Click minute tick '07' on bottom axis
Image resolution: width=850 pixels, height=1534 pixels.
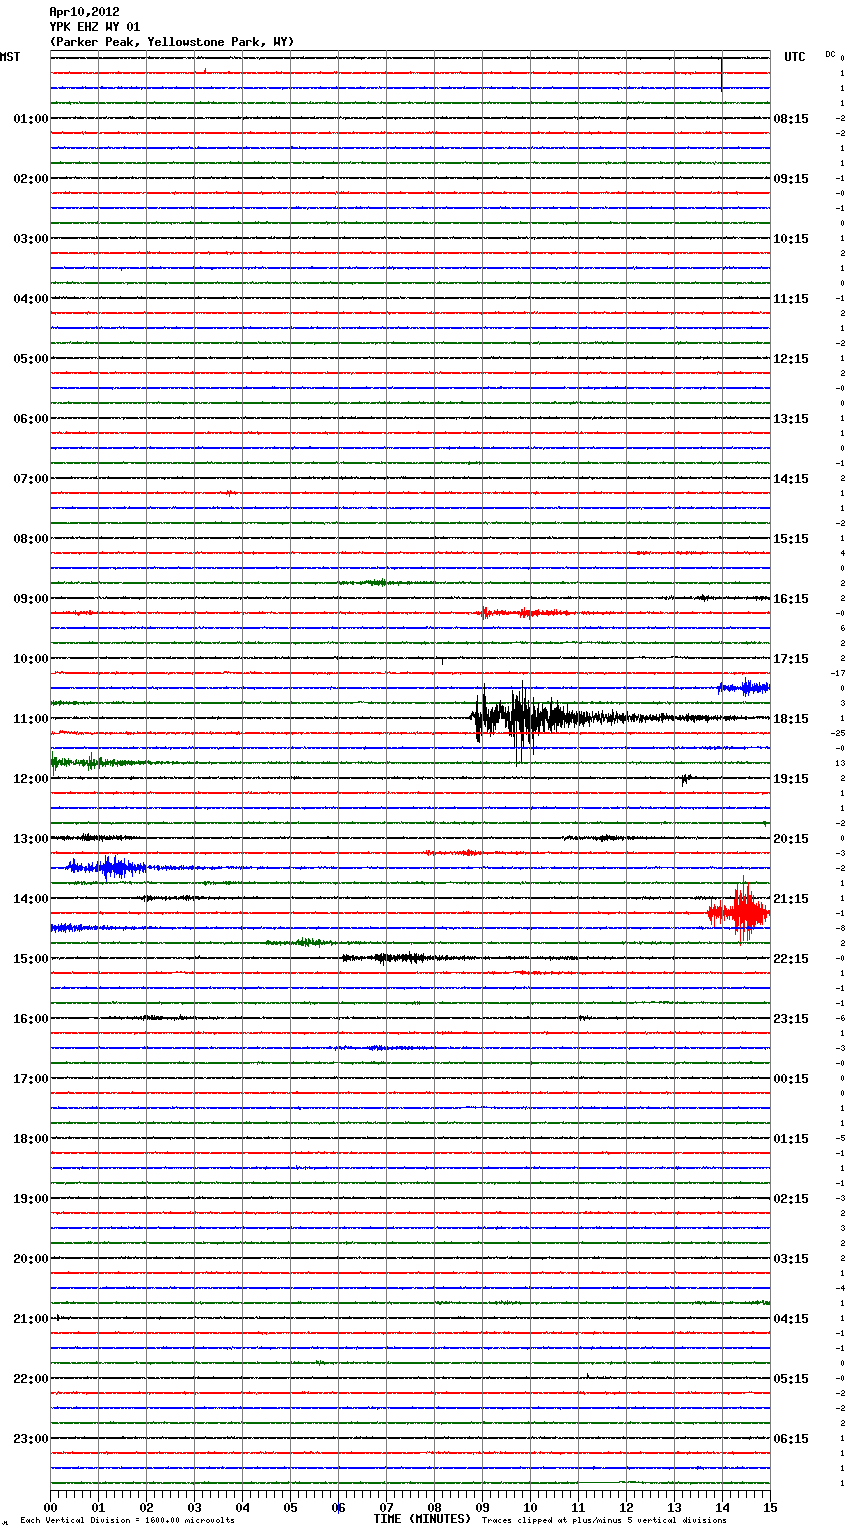click(x=386, y=1507)
